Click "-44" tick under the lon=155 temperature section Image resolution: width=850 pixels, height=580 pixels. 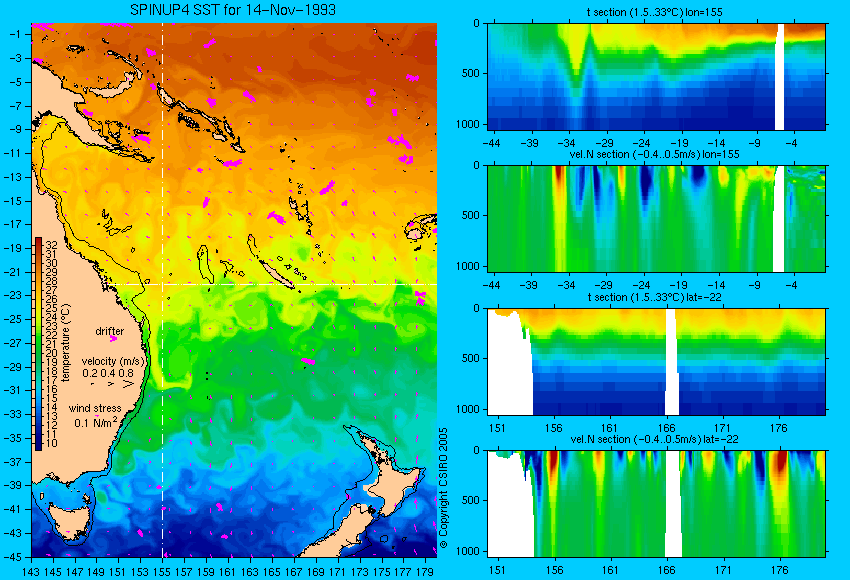coord(491,143)
